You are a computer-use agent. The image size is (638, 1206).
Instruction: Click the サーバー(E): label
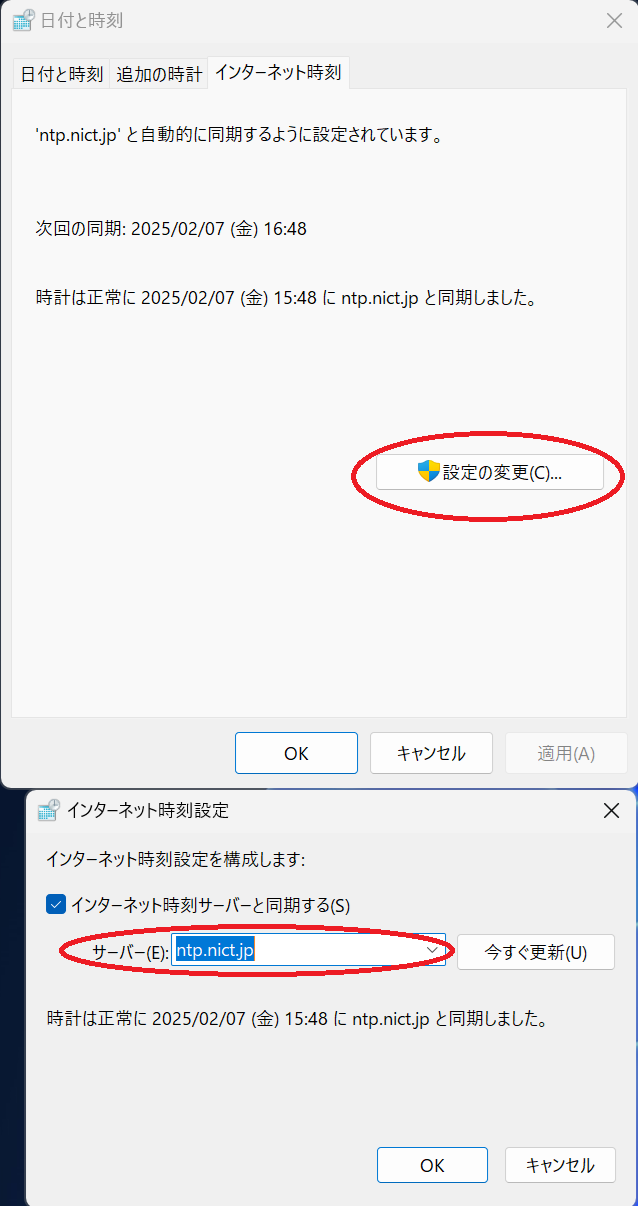pyautogui.click(x=130, y=952)
